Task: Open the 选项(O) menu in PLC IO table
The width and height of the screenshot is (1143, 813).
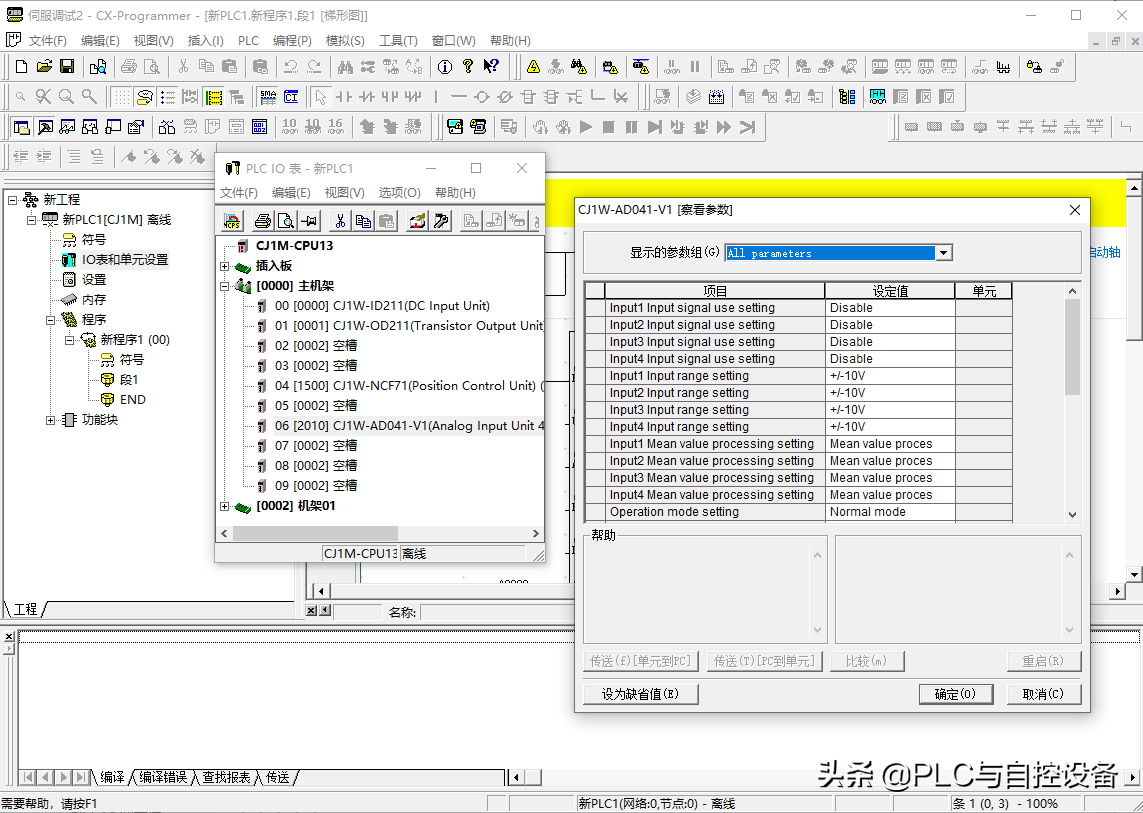Action: [399, 192]
